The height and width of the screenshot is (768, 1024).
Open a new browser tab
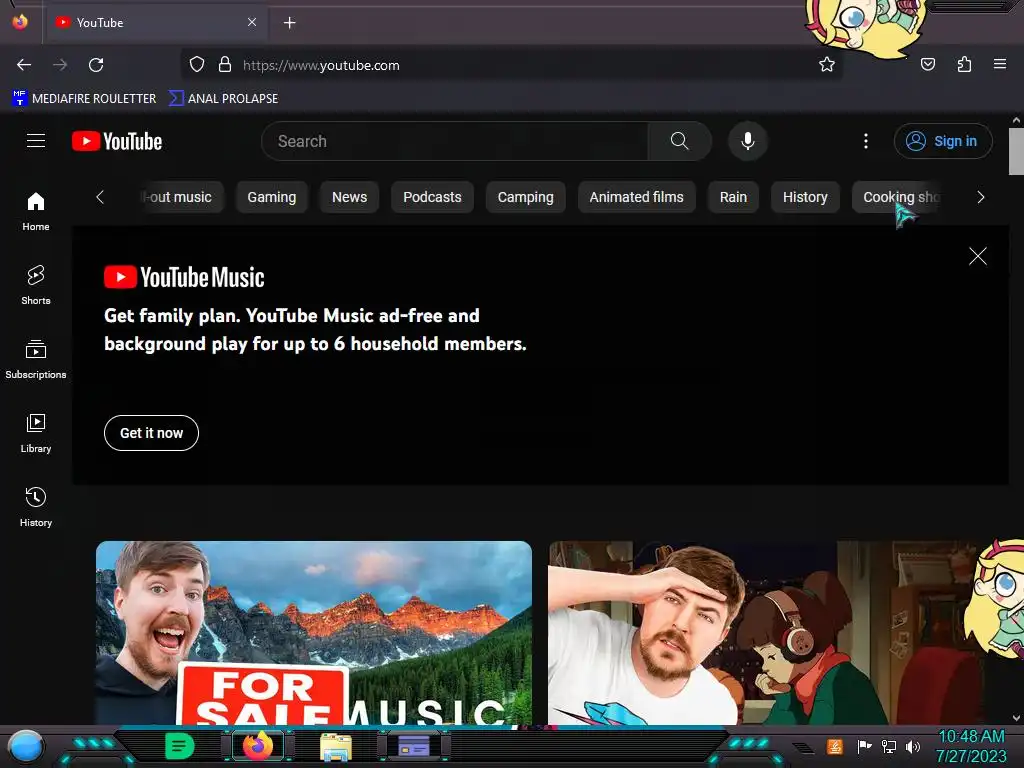[x=290, y=23]
